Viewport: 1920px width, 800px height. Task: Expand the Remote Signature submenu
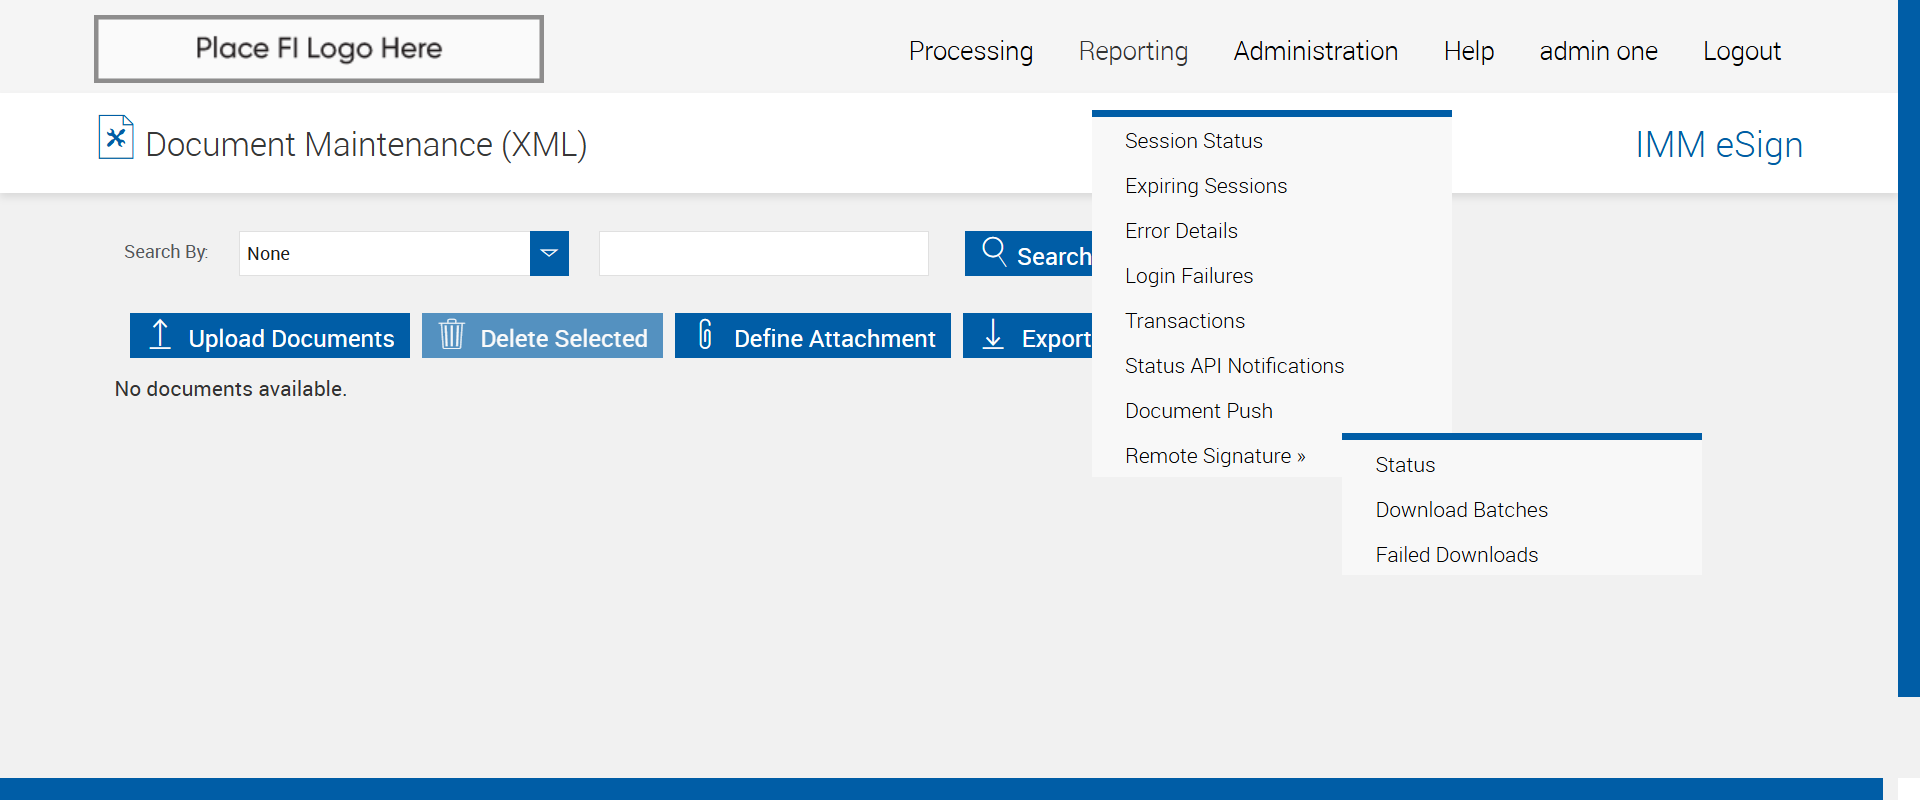[x=1215, y=456]
